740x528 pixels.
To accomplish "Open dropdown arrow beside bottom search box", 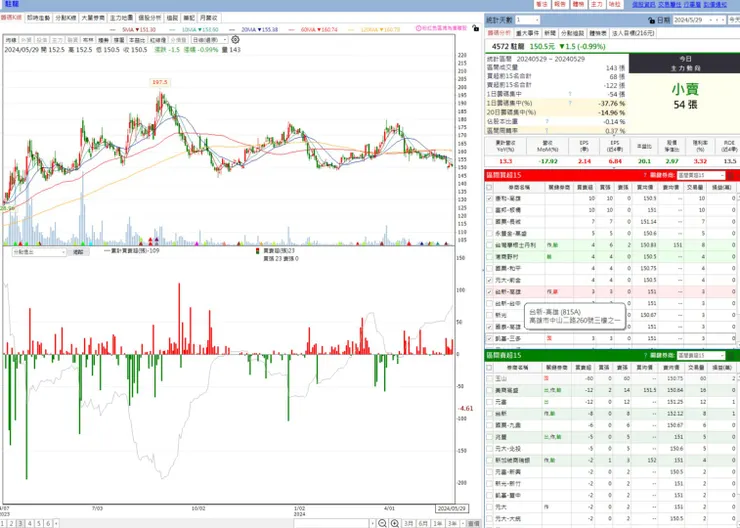I will [x=372, y=523].
